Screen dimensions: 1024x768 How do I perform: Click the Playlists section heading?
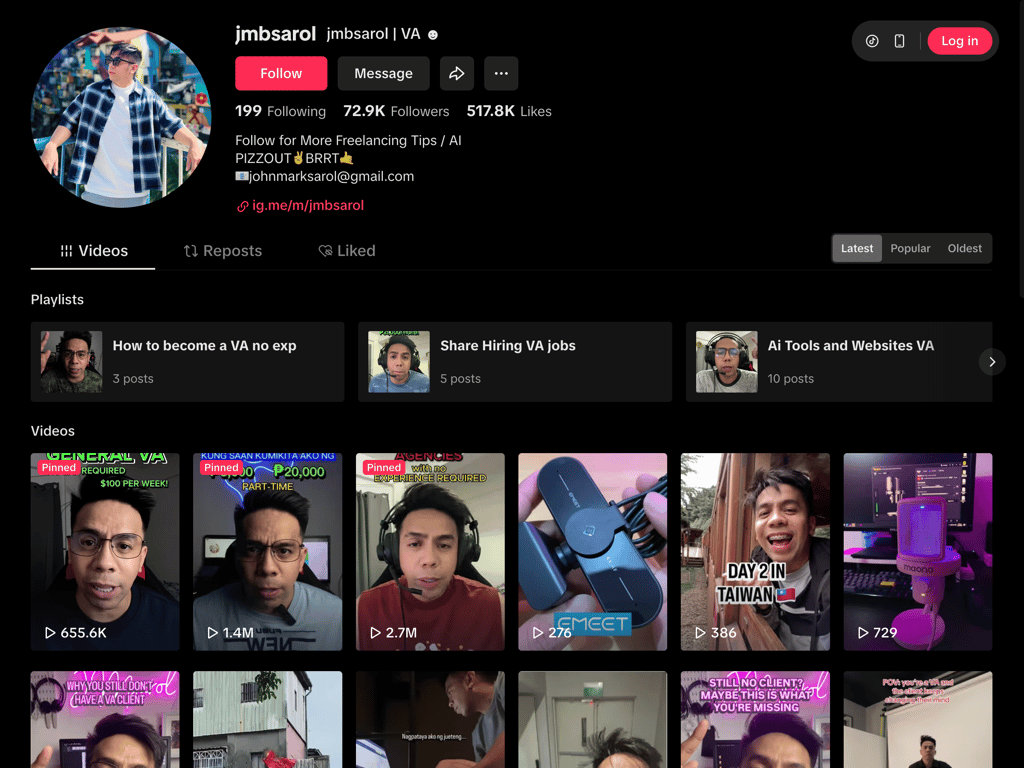[x=57, y=300]
